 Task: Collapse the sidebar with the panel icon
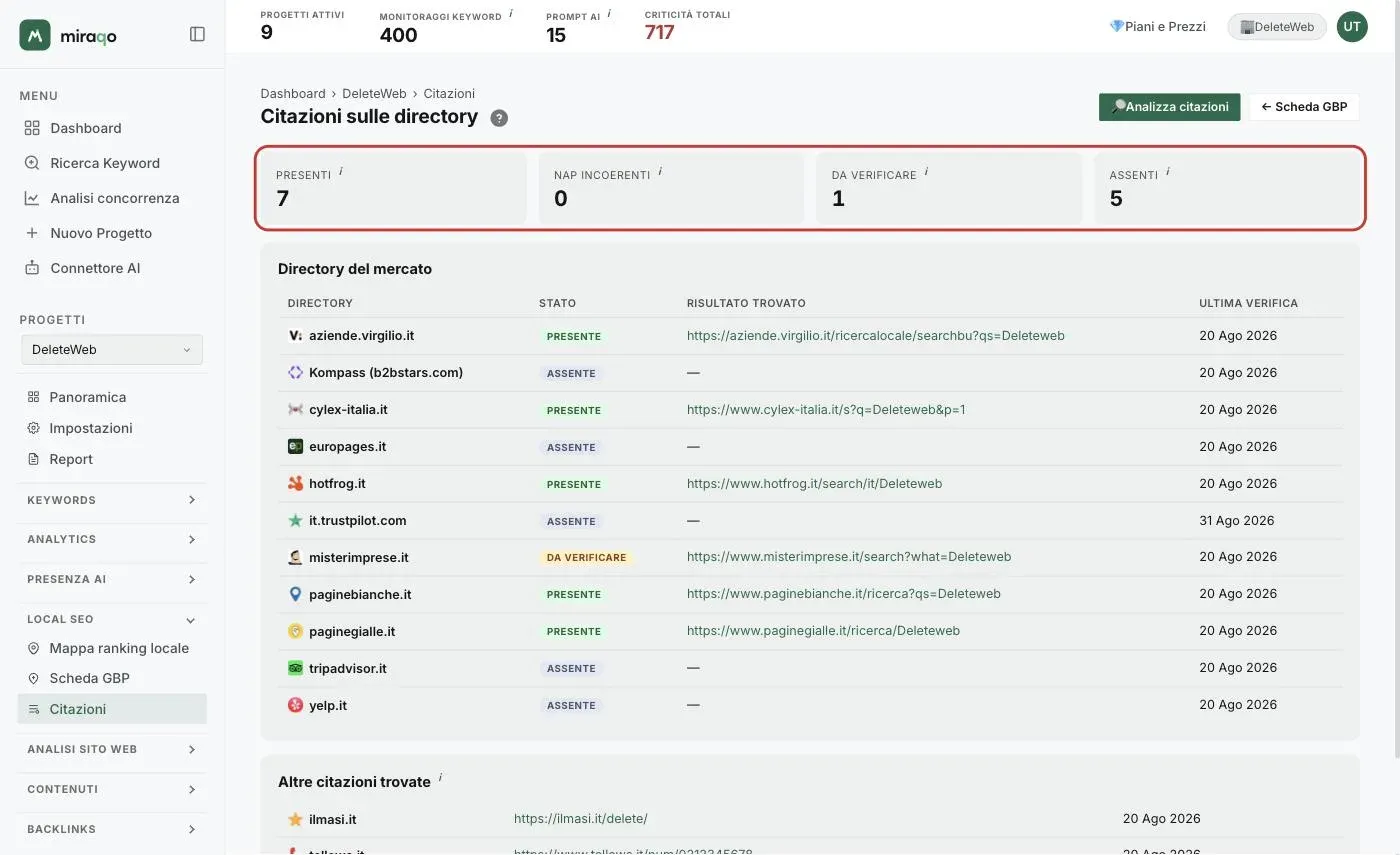pos(197,34)
